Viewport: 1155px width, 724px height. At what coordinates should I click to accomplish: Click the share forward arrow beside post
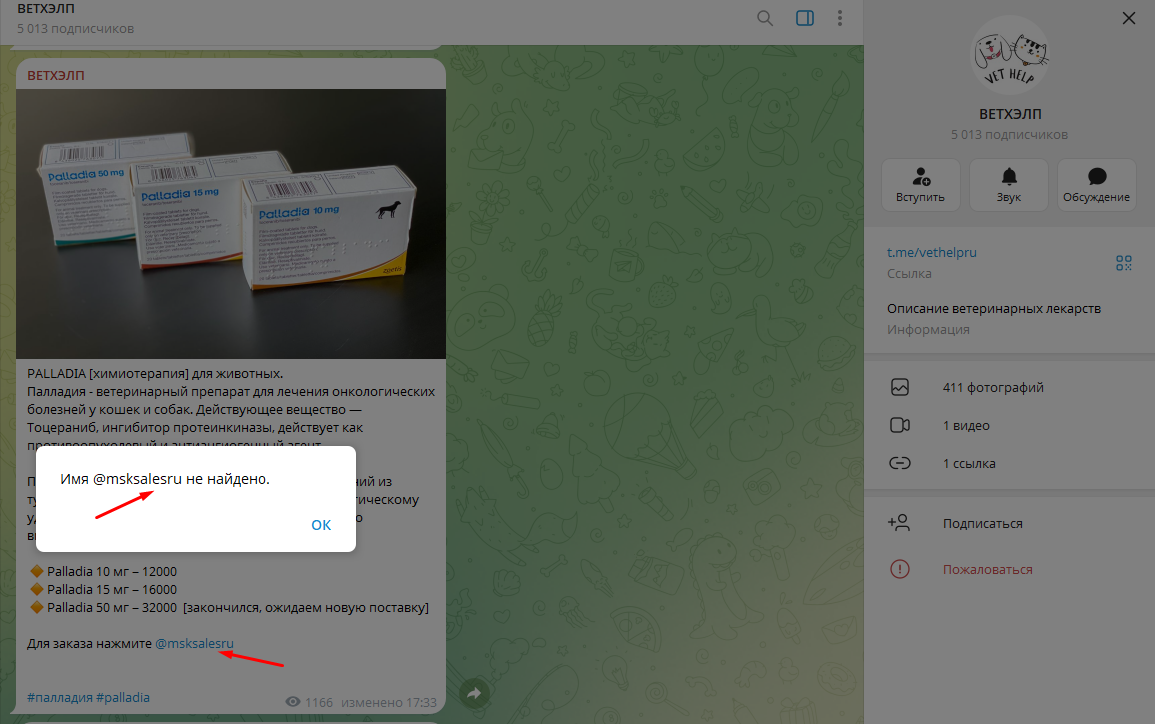[474, 693]
